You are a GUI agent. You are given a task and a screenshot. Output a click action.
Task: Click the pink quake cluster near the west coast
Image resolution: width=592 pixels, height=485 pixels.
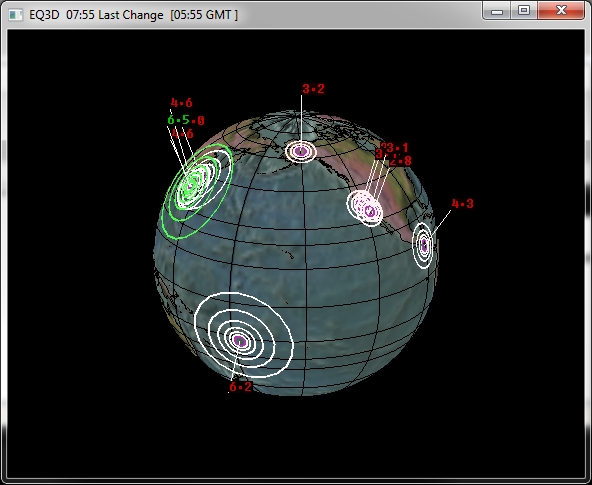tap(365, 208)
